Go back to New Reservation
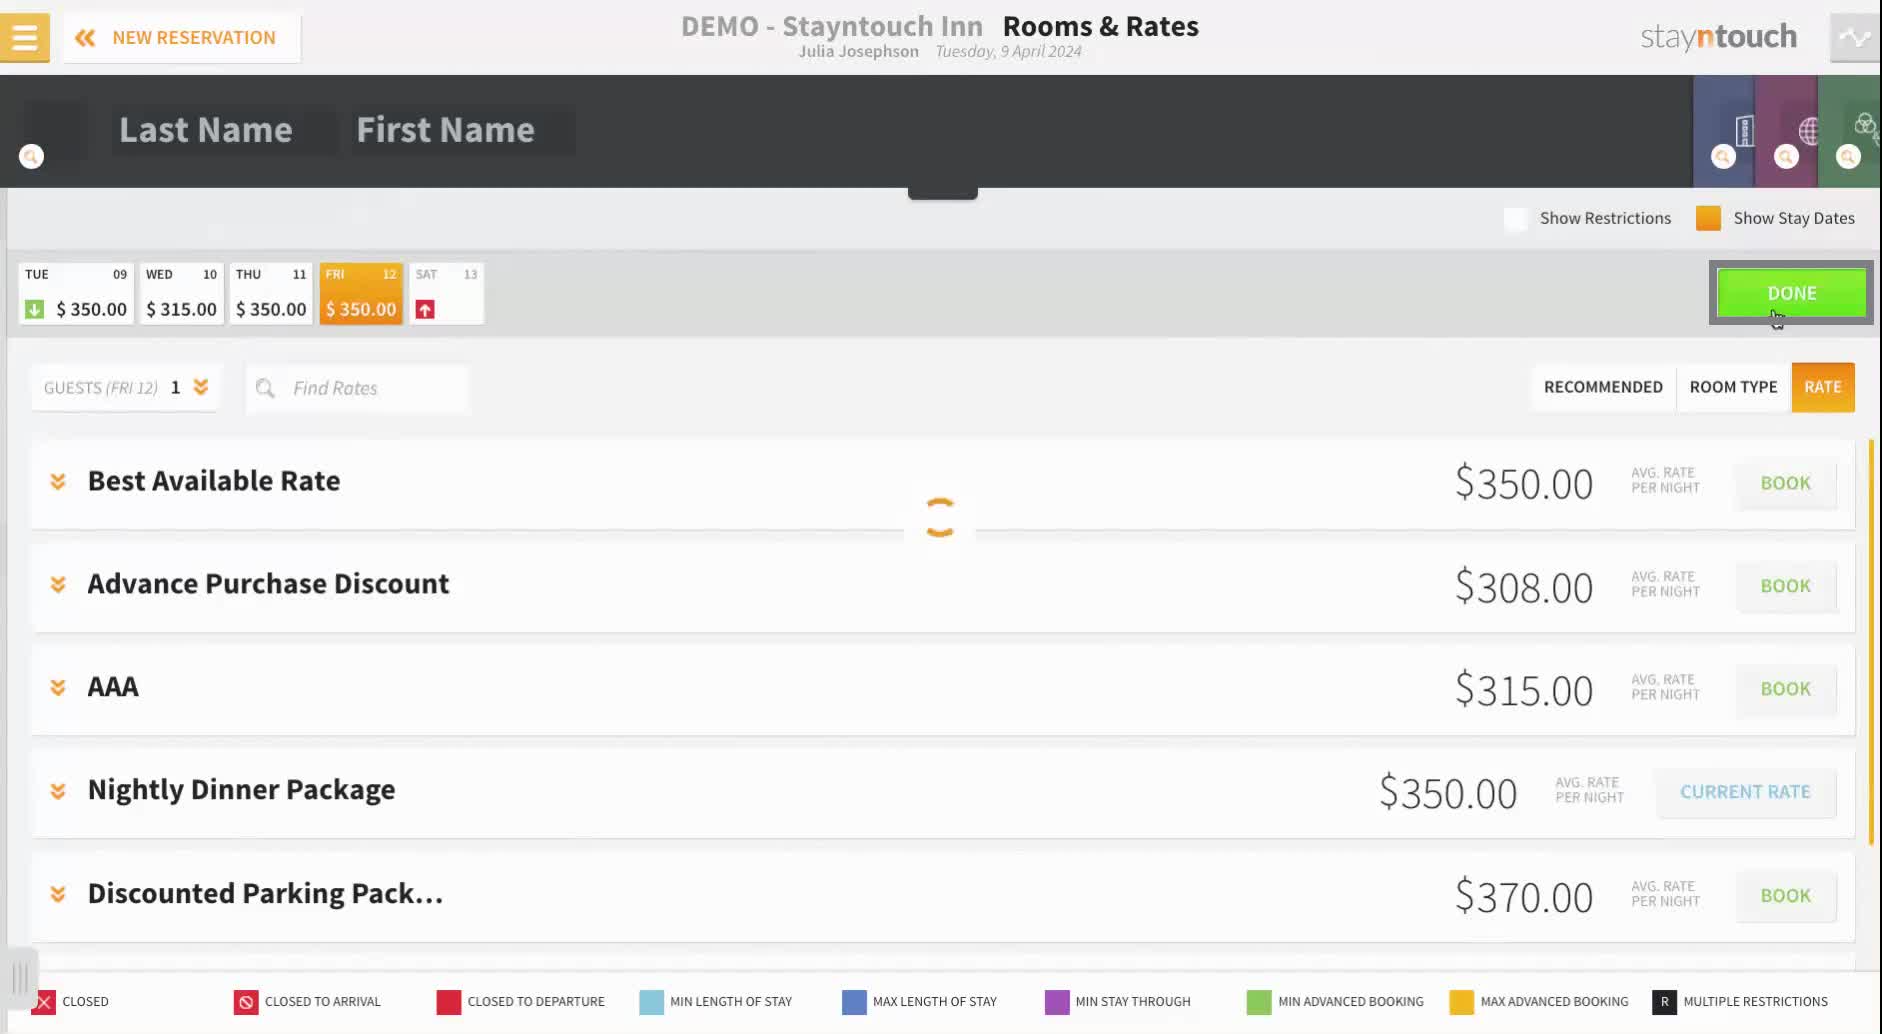This screenshot has height=1034, width=1882. tap(182, 38)
